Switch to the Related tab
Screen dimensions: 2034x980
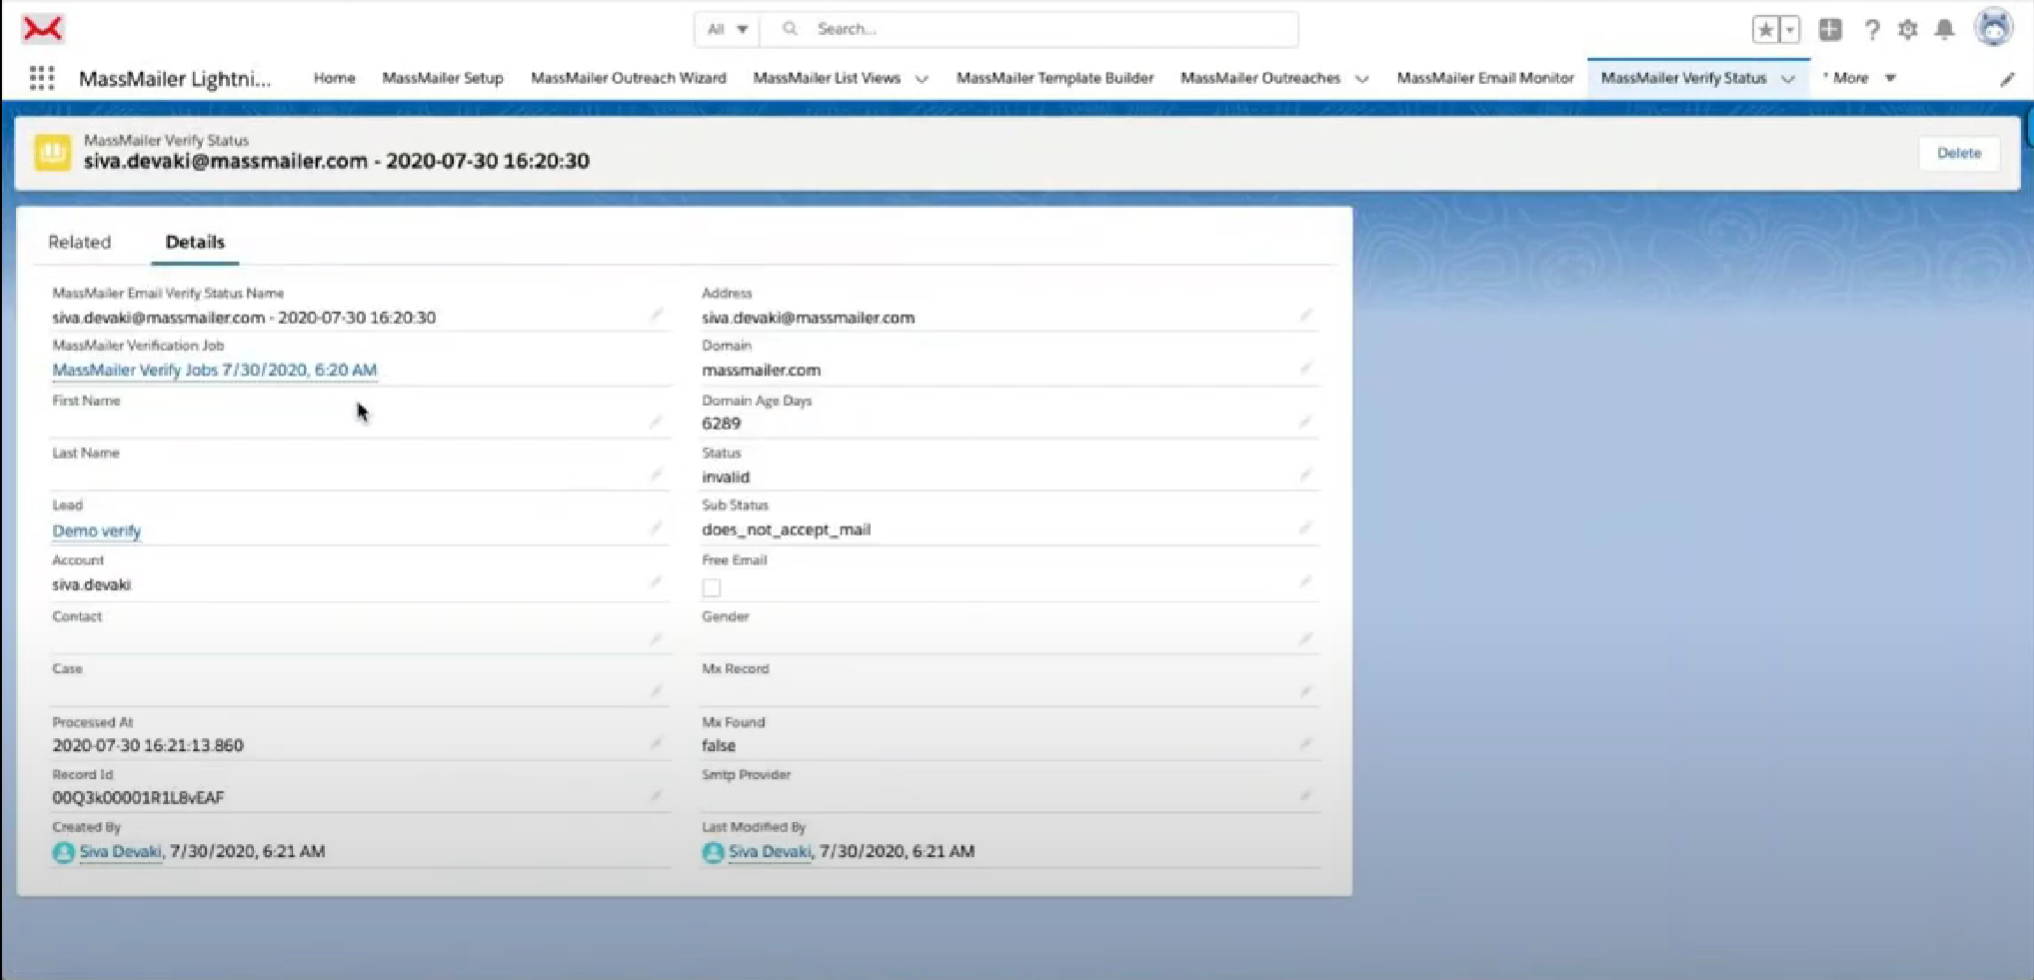point(80,242)
